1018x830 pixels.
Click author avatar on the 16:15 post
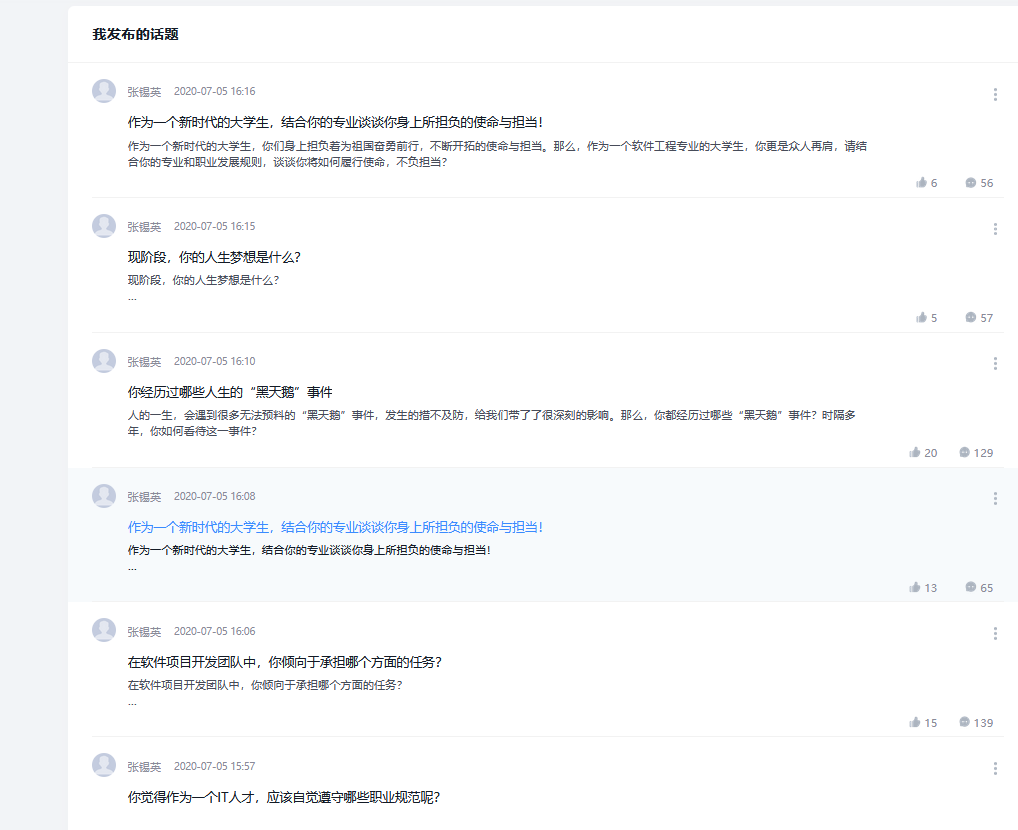pyautogui.click(x=104, y=226)
